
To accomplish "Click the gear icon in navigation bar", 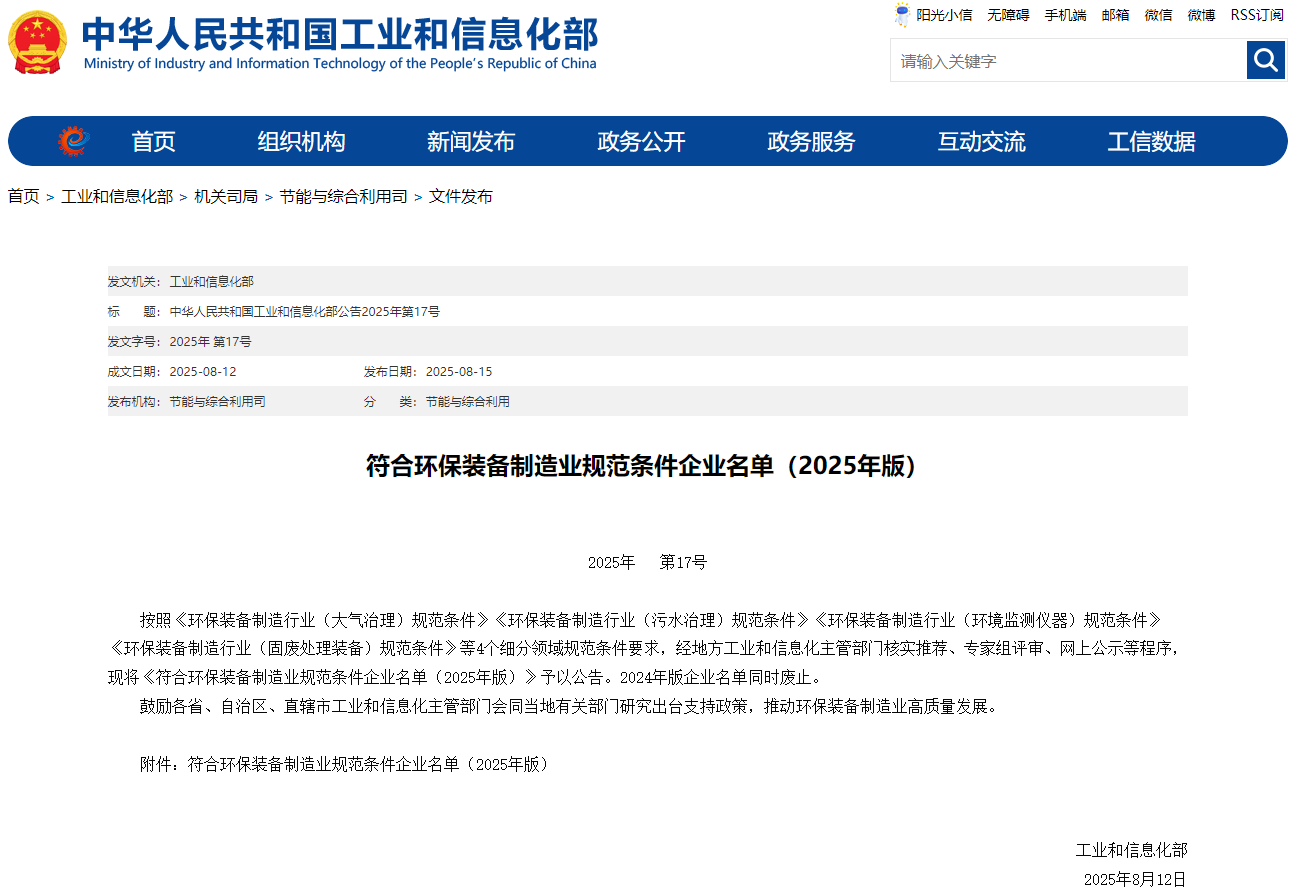I will [x=73, y=141].
